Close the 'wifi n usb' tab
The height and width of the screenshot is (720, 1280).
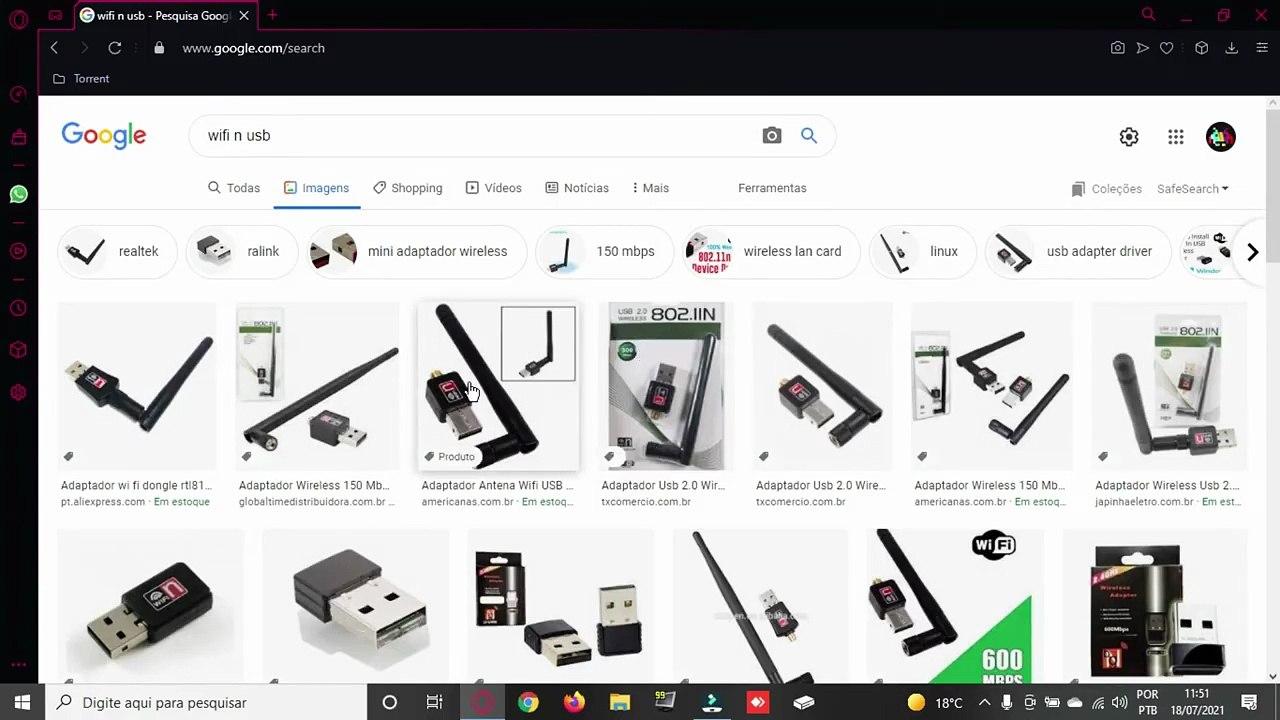[x=244, y=16]
